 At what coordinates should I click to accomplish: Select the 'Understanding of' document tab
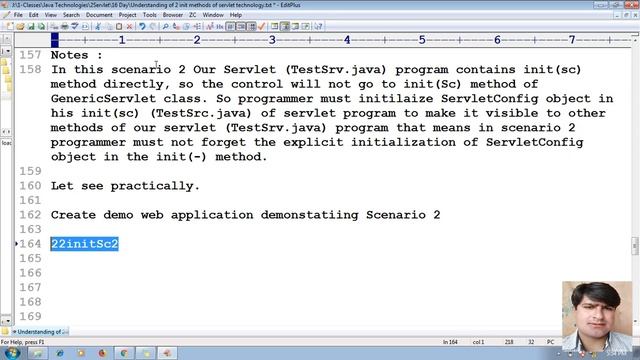click(40, 332)
